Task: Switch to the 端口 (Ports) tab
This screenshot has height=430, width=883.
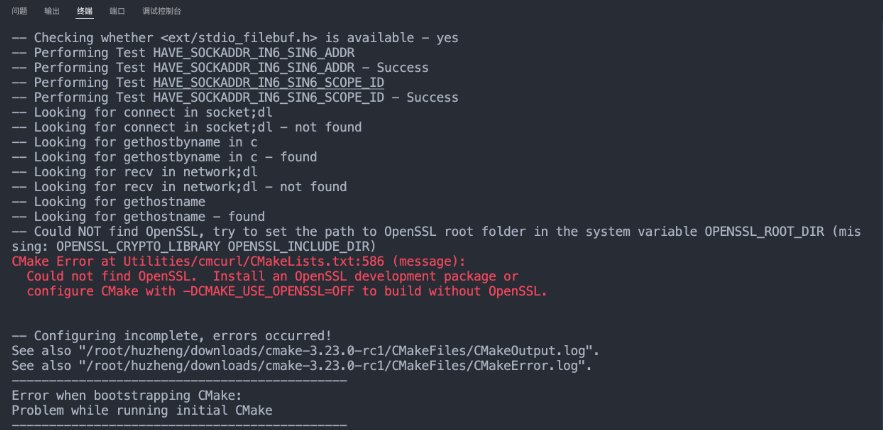Action: point(117,11)
